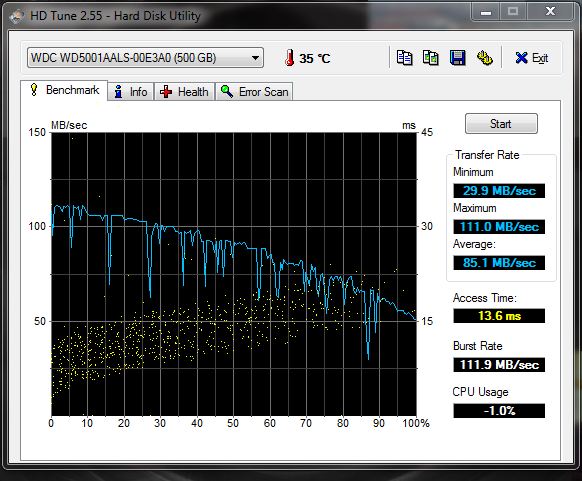Viewport: 582px width, 481px height.
Task: Open the Health tab
Action: 184,92
